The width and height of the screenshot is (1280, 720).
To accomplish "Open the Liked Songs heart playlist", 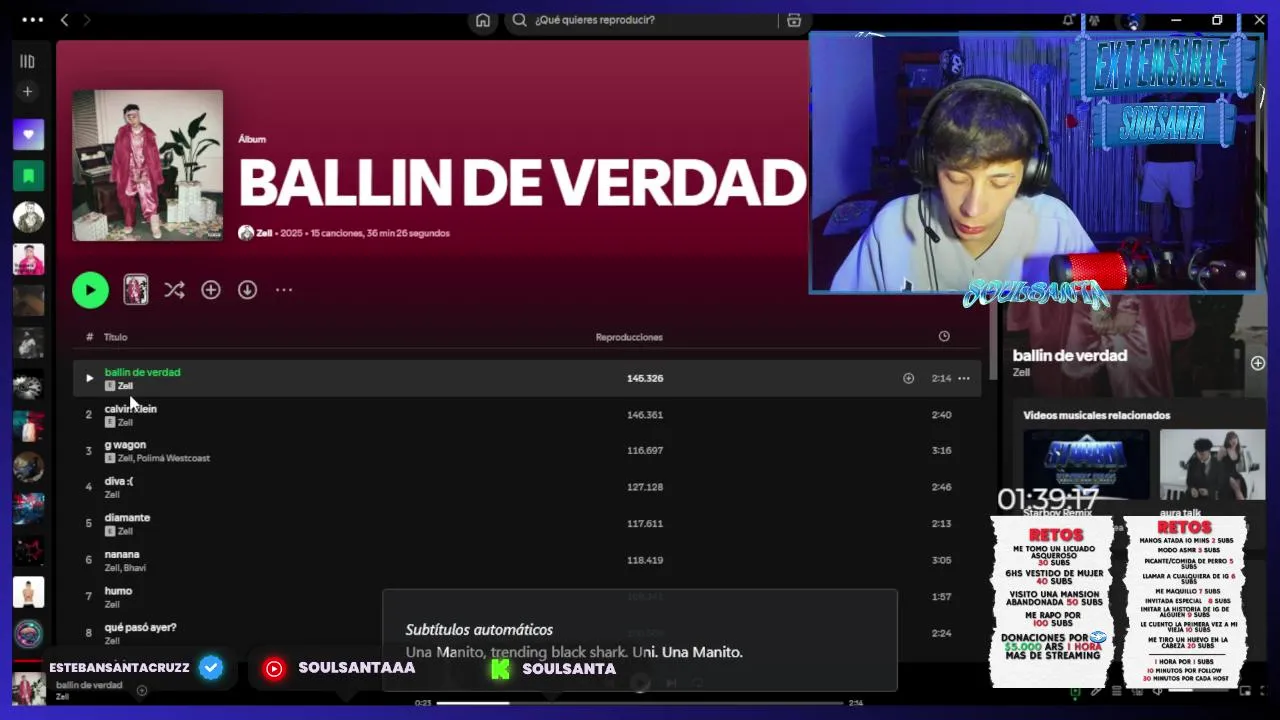I will (28, 134).
